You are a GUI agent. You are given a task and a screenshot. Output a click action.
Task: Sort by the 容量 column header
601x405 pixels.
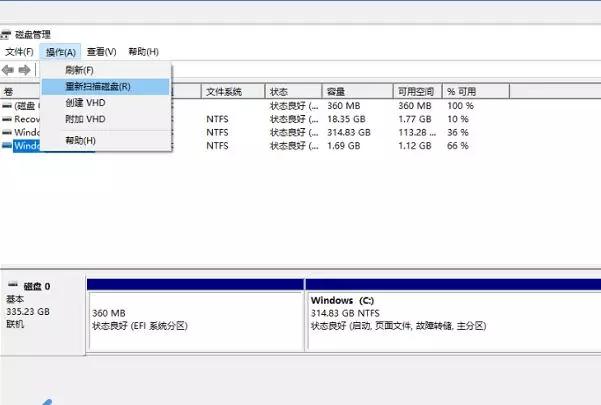click(336, 92)
